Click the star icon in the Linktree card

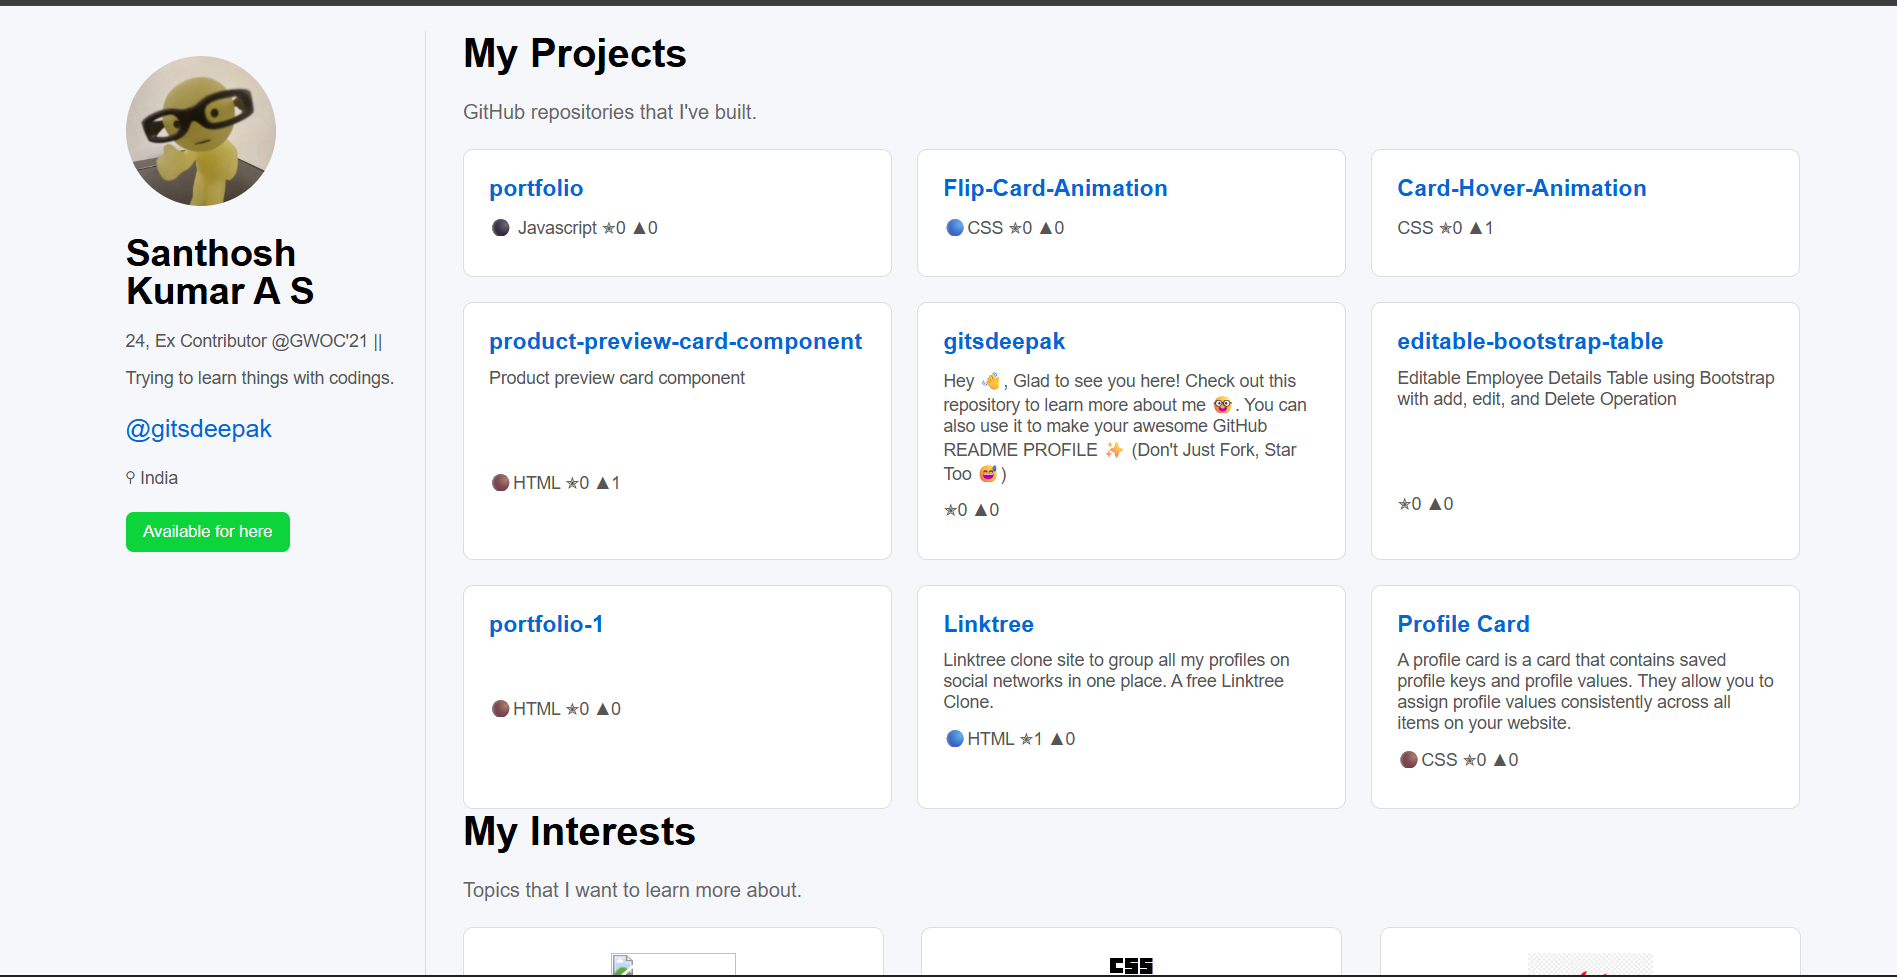[1025, 739]
